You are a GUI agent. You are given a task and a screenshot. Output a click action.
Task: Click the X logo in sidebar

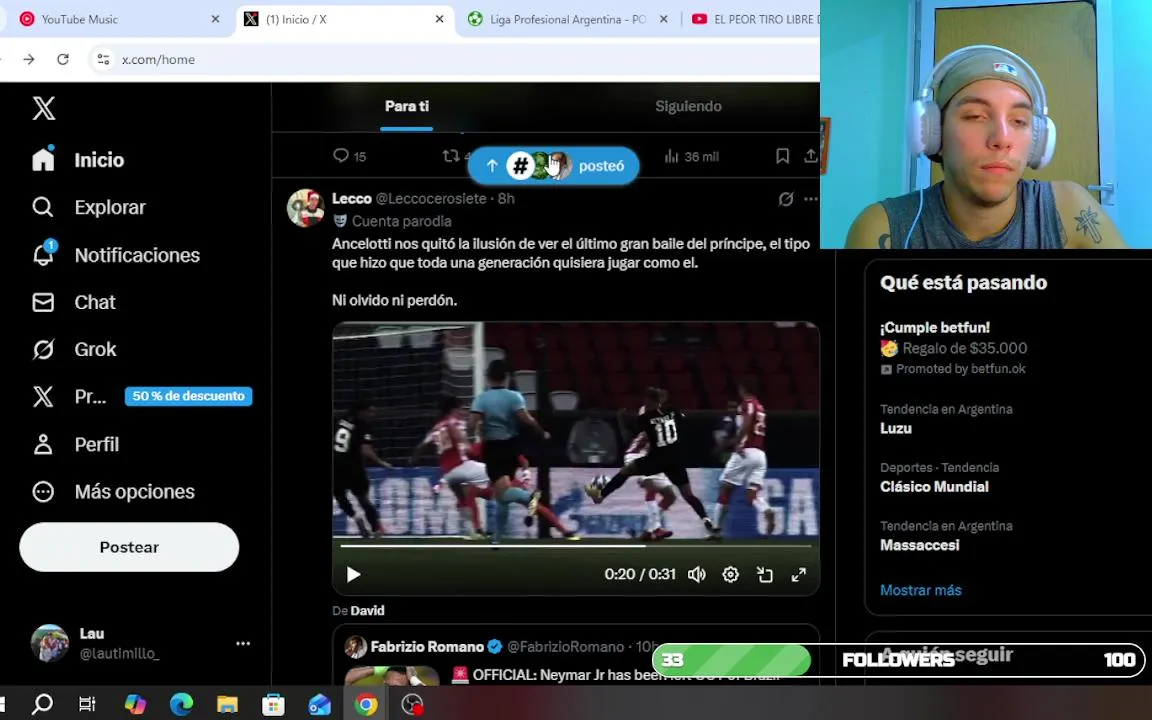[x=43, y=109]
